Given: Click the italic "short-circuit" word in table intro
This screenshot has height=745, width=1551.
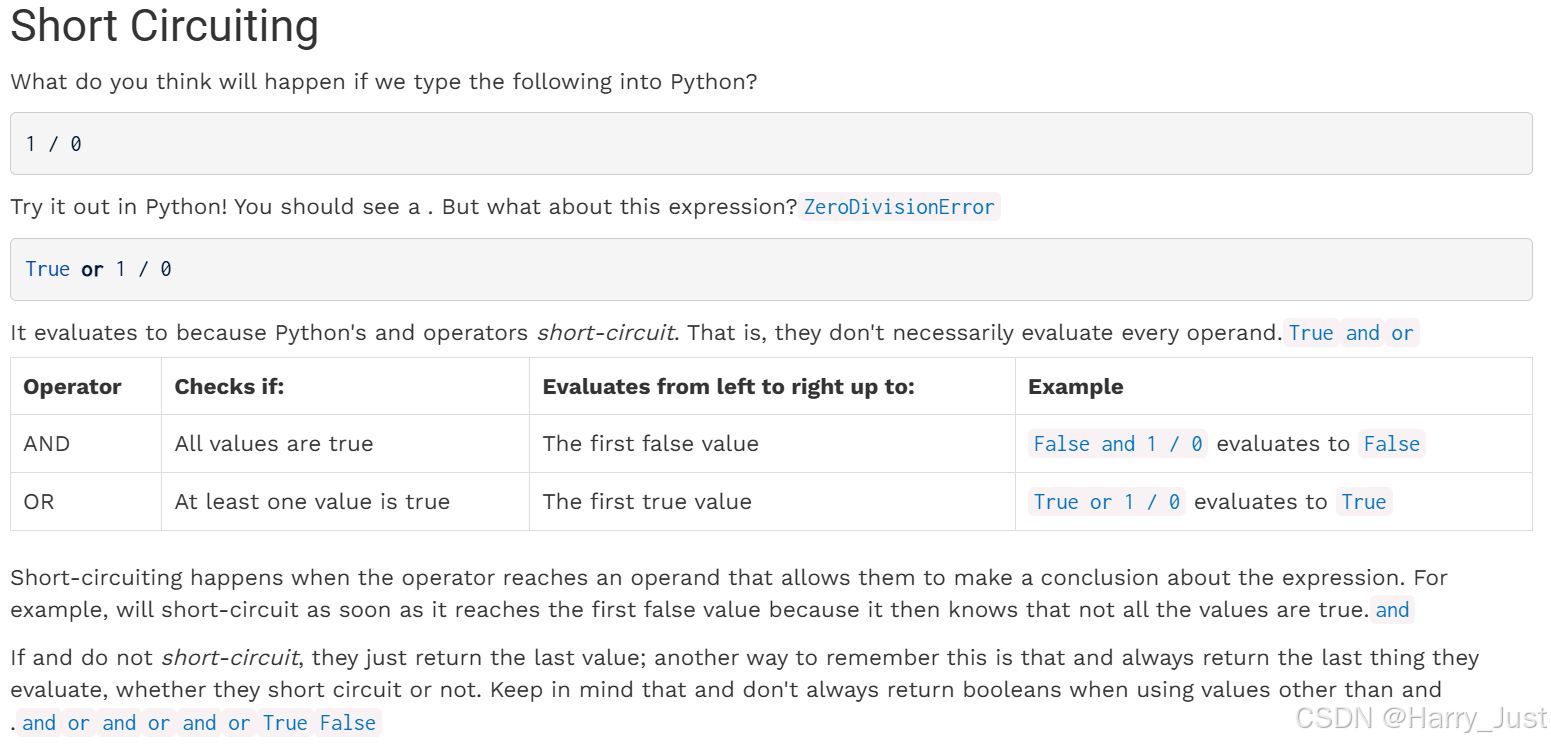Looking at the screenshot, I should (605, 332).
